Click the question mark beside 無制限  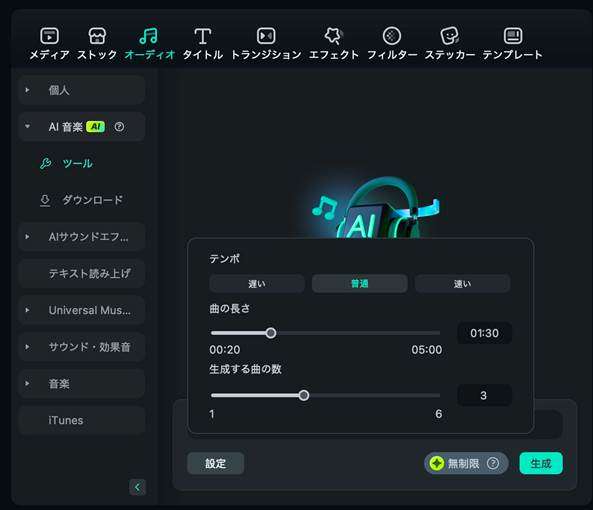pyautogui.click(x=493, y=463)
